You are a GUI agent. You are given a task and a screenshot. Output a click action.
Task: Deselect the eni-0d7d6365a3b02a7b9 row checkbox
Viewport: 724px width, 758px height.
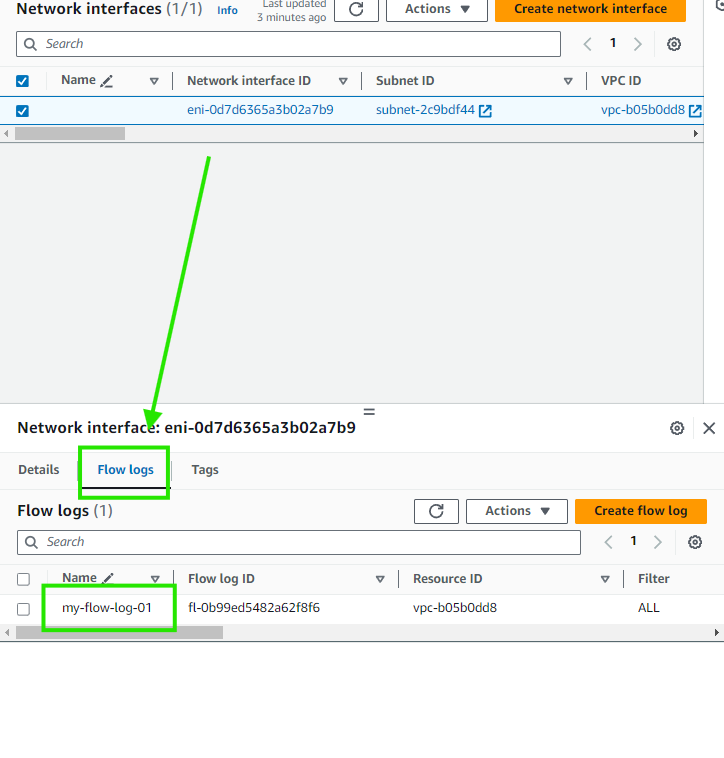pyautogui.click(x=23, y=111)
